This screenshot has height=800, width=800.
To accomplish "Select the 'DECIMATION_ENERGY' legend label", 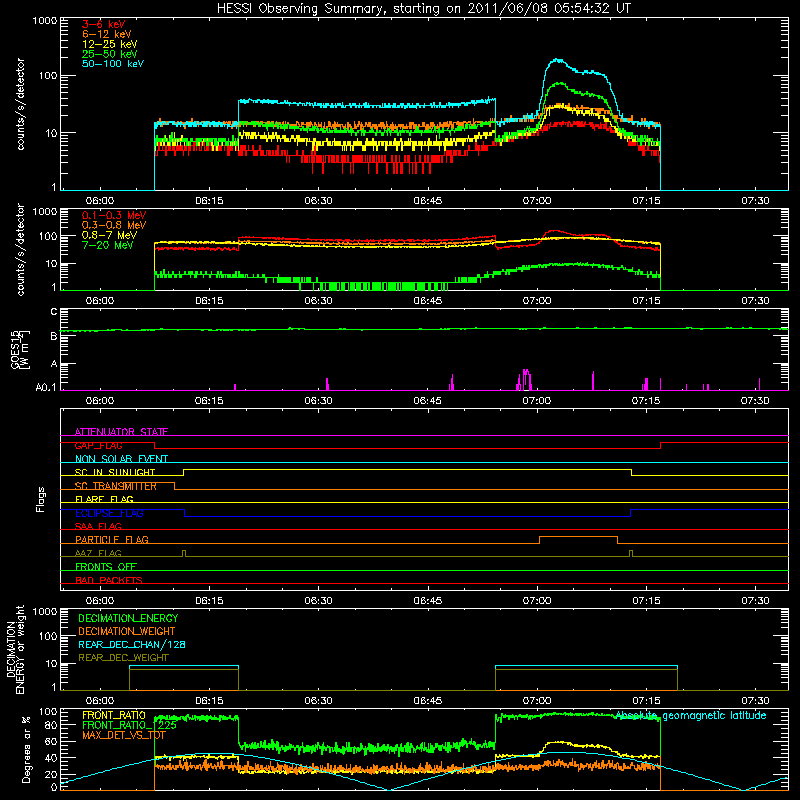I will click(128, 618).
